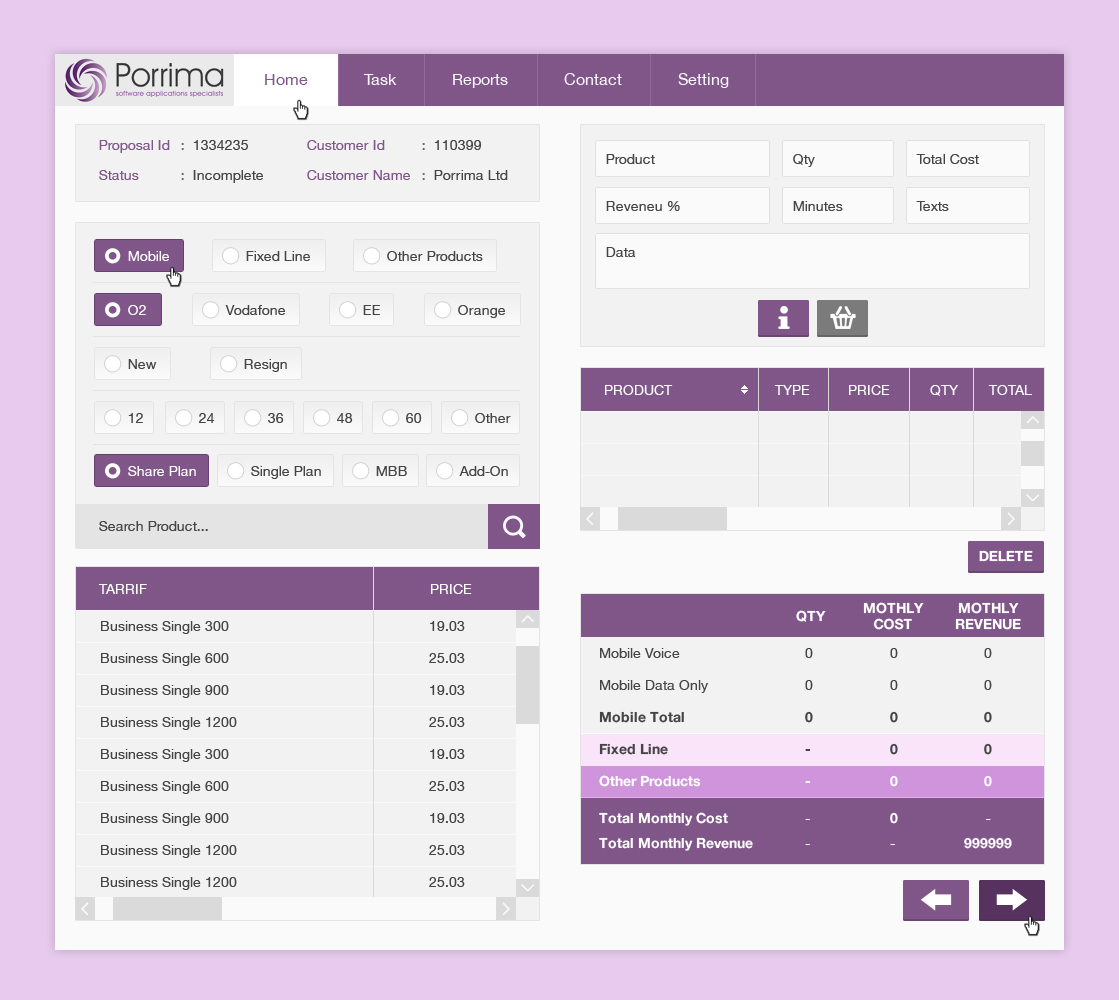Click the DELETE button
This screenshot has width=1119, height=1000.
coord(1005,556)
